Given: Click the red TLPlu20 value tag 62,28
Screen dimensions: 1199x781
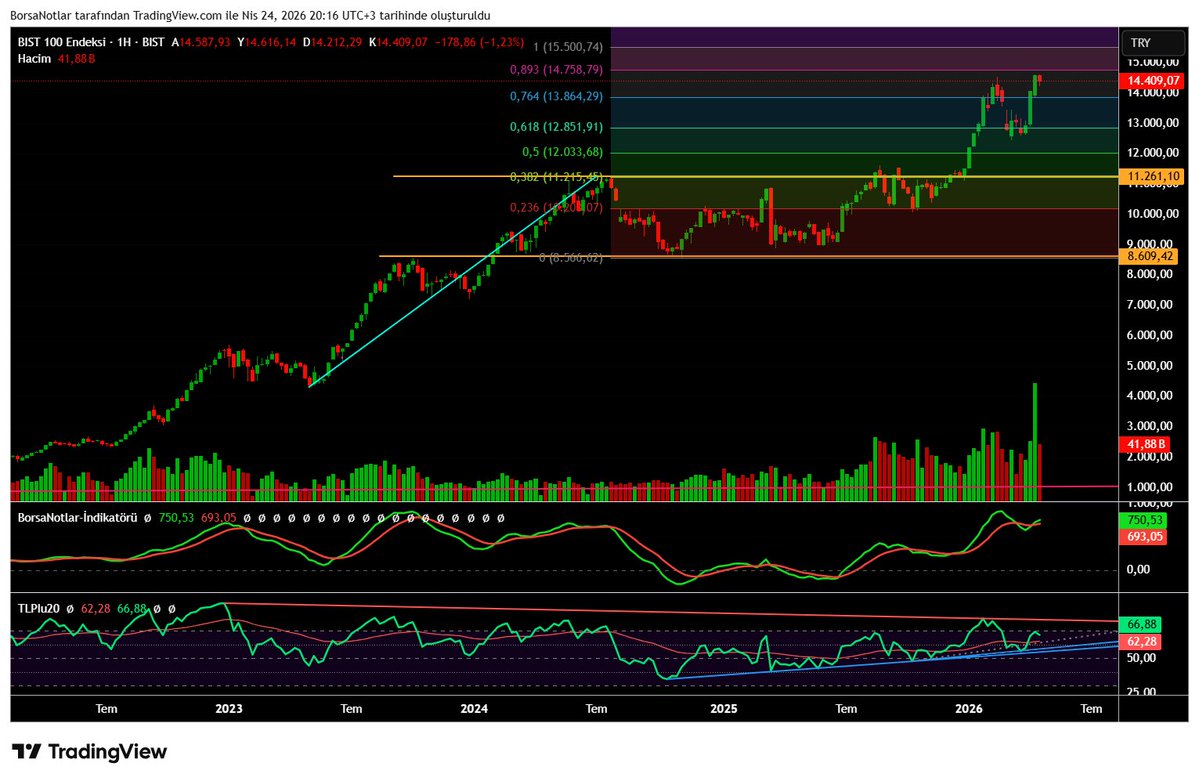Looking at the screenshot, I should coord(1139,641).
